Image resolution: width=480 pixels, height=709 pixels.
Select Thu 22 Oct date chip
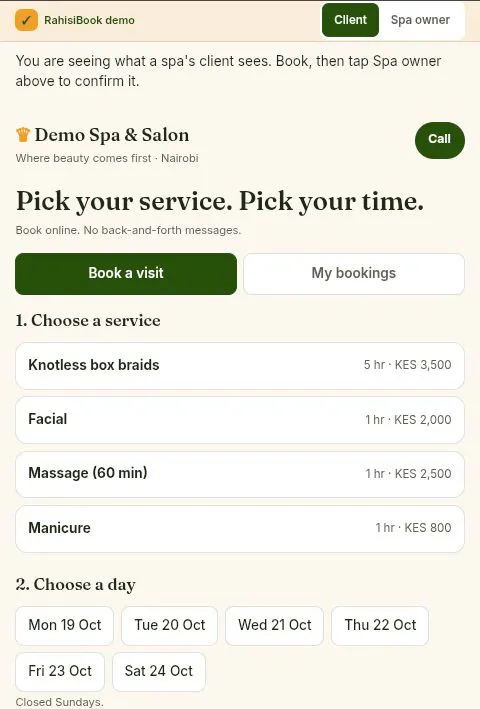pos(380,625)
